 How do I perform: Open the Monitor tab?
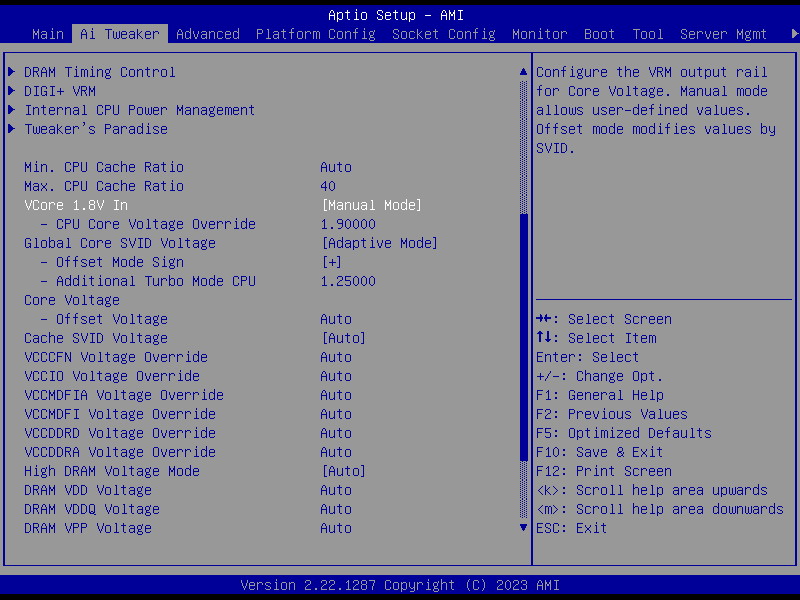click(539, 34)
